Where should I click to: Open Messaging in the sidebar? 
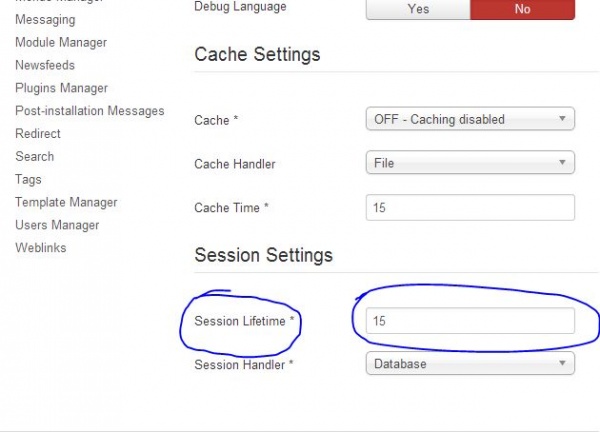[45, 20]
